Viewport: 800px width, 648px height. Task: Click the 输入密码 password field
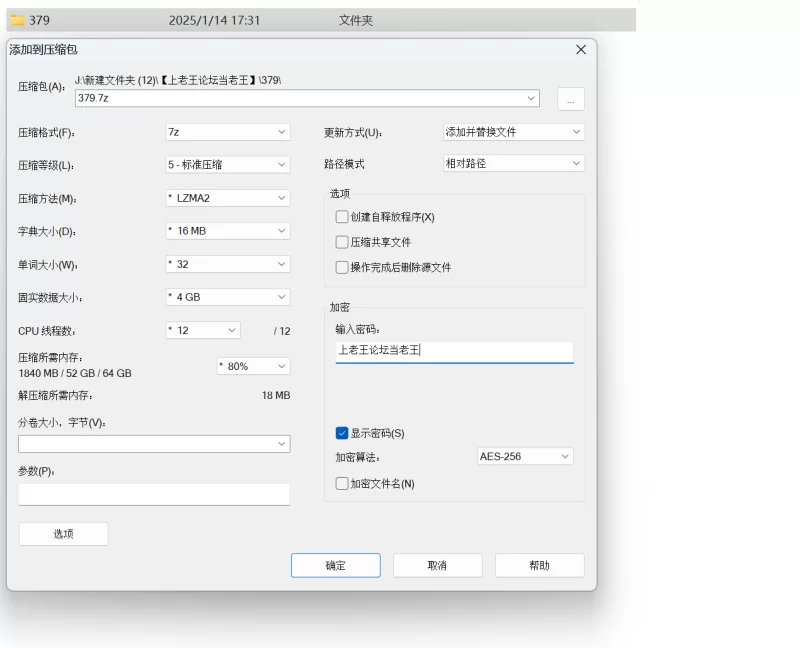pos(455,352)
